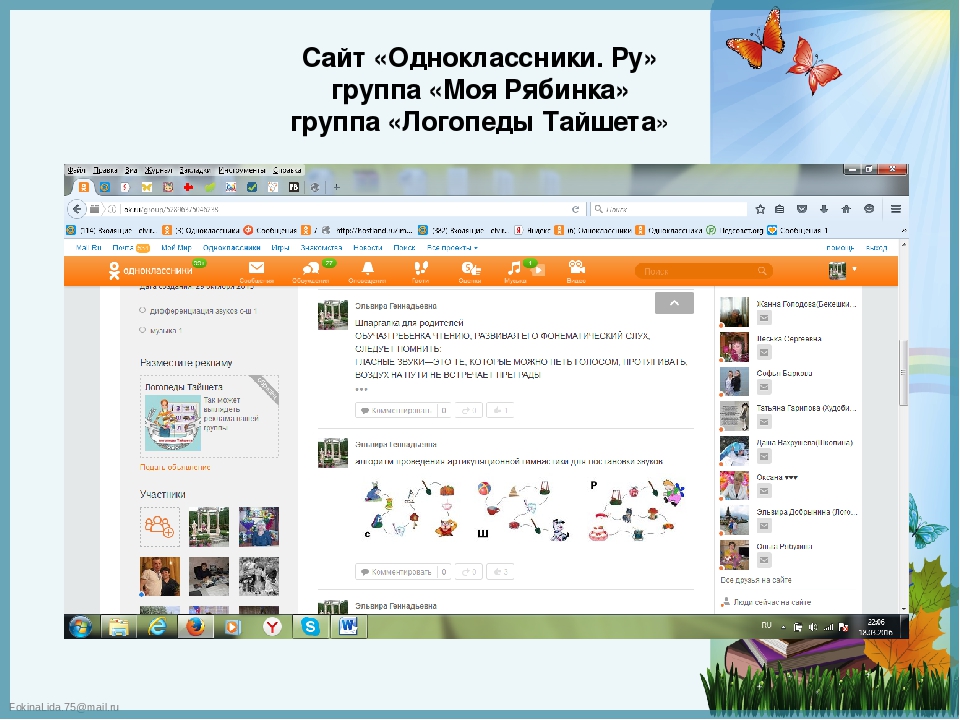Click the Подать объявление link
The height and width of the screenshot is (720, 960).
[175, 467]
